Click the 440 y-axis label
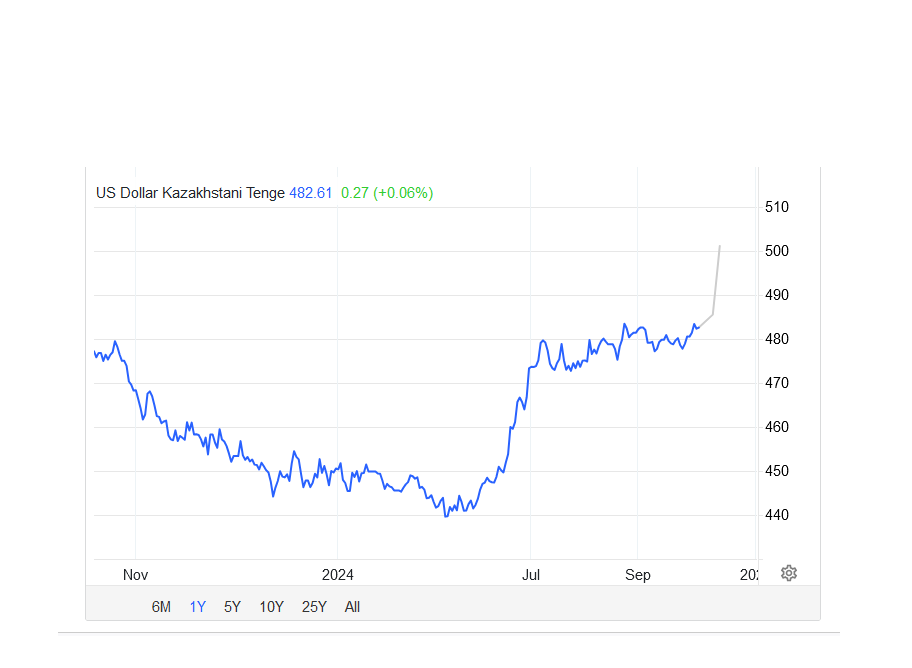 (776, 515)
